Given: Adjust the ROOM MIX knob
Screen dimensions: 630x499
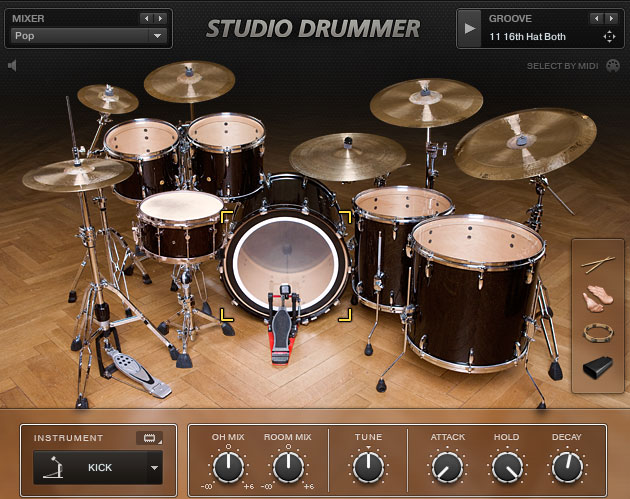Looking at the screenshot, I should 288,467.
